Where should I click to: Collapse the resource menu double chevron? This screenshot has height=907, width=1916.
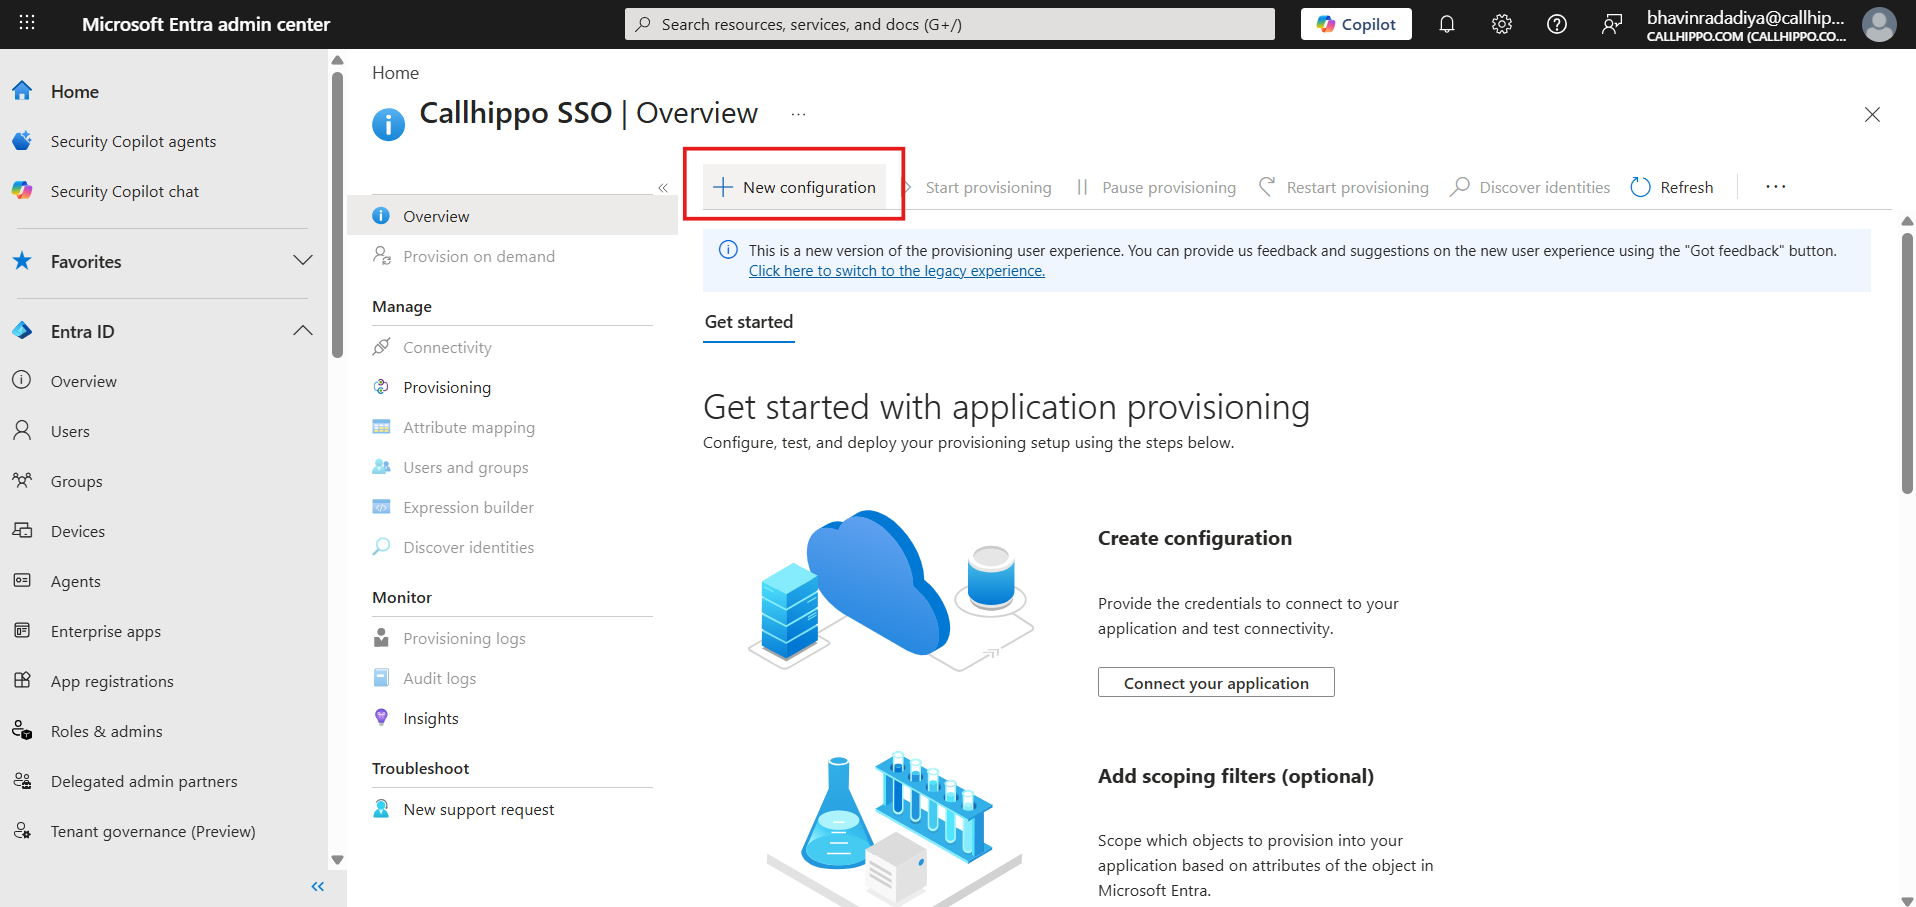[x=663, y=188]
